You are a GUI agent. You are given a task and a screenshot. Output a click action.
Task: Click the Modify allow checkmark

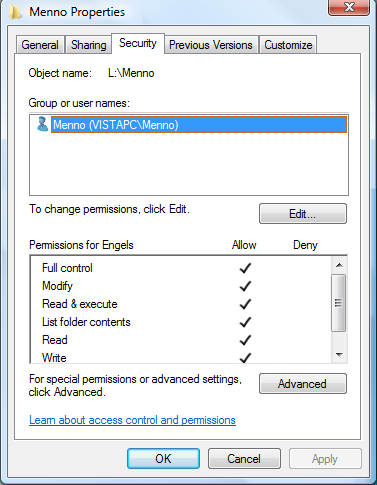pos(245,286)
